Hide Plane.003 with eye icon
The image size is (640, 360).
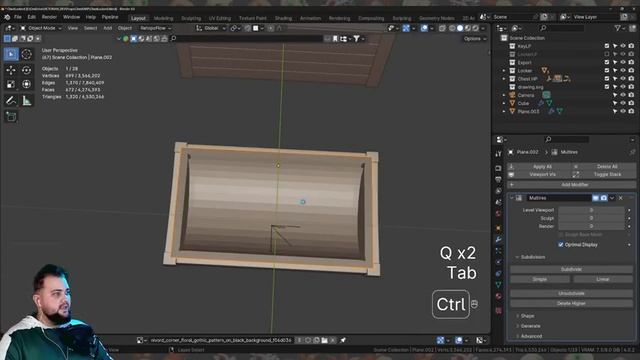coord(623,111)
